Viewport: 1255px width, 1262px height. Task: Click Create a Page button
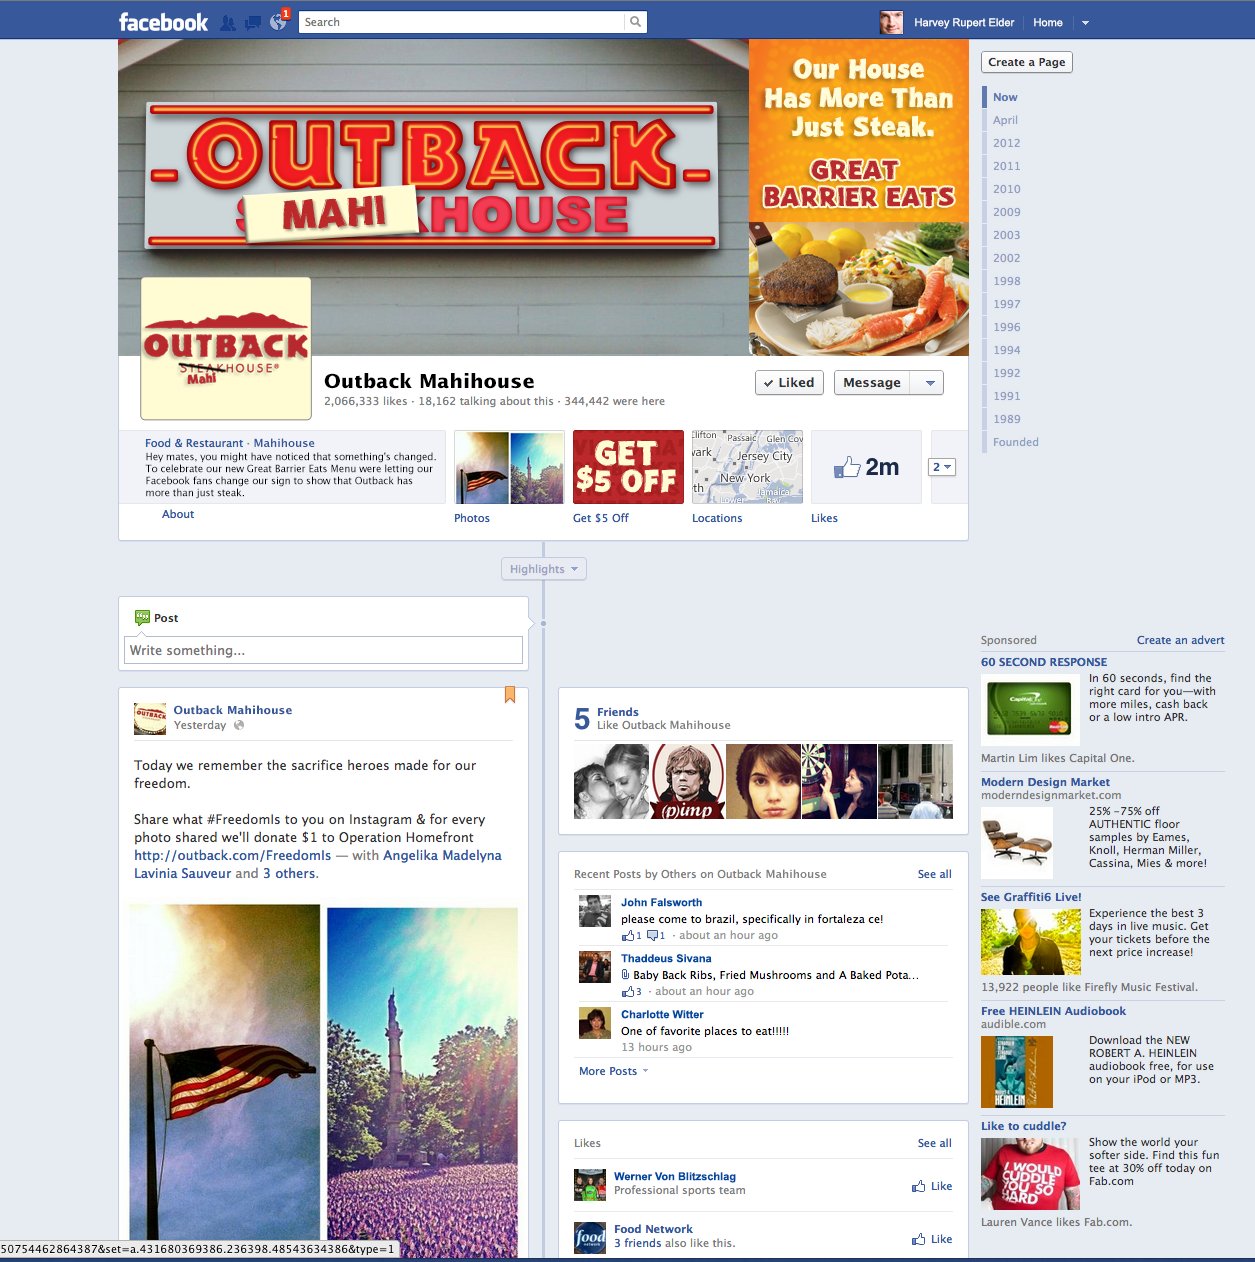point(1027,62)
